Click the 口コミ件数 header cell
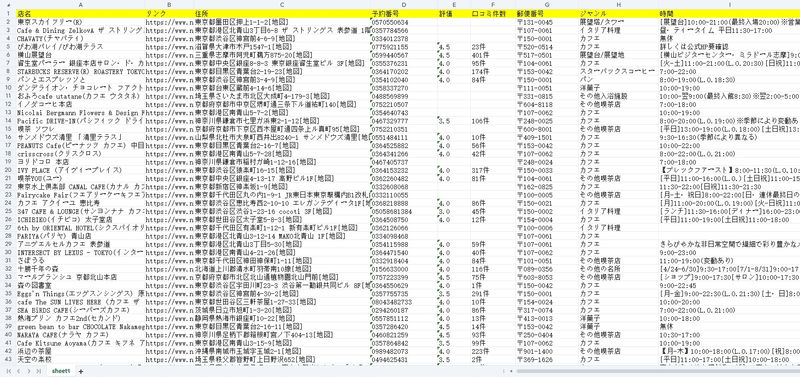 click(493, 14)
